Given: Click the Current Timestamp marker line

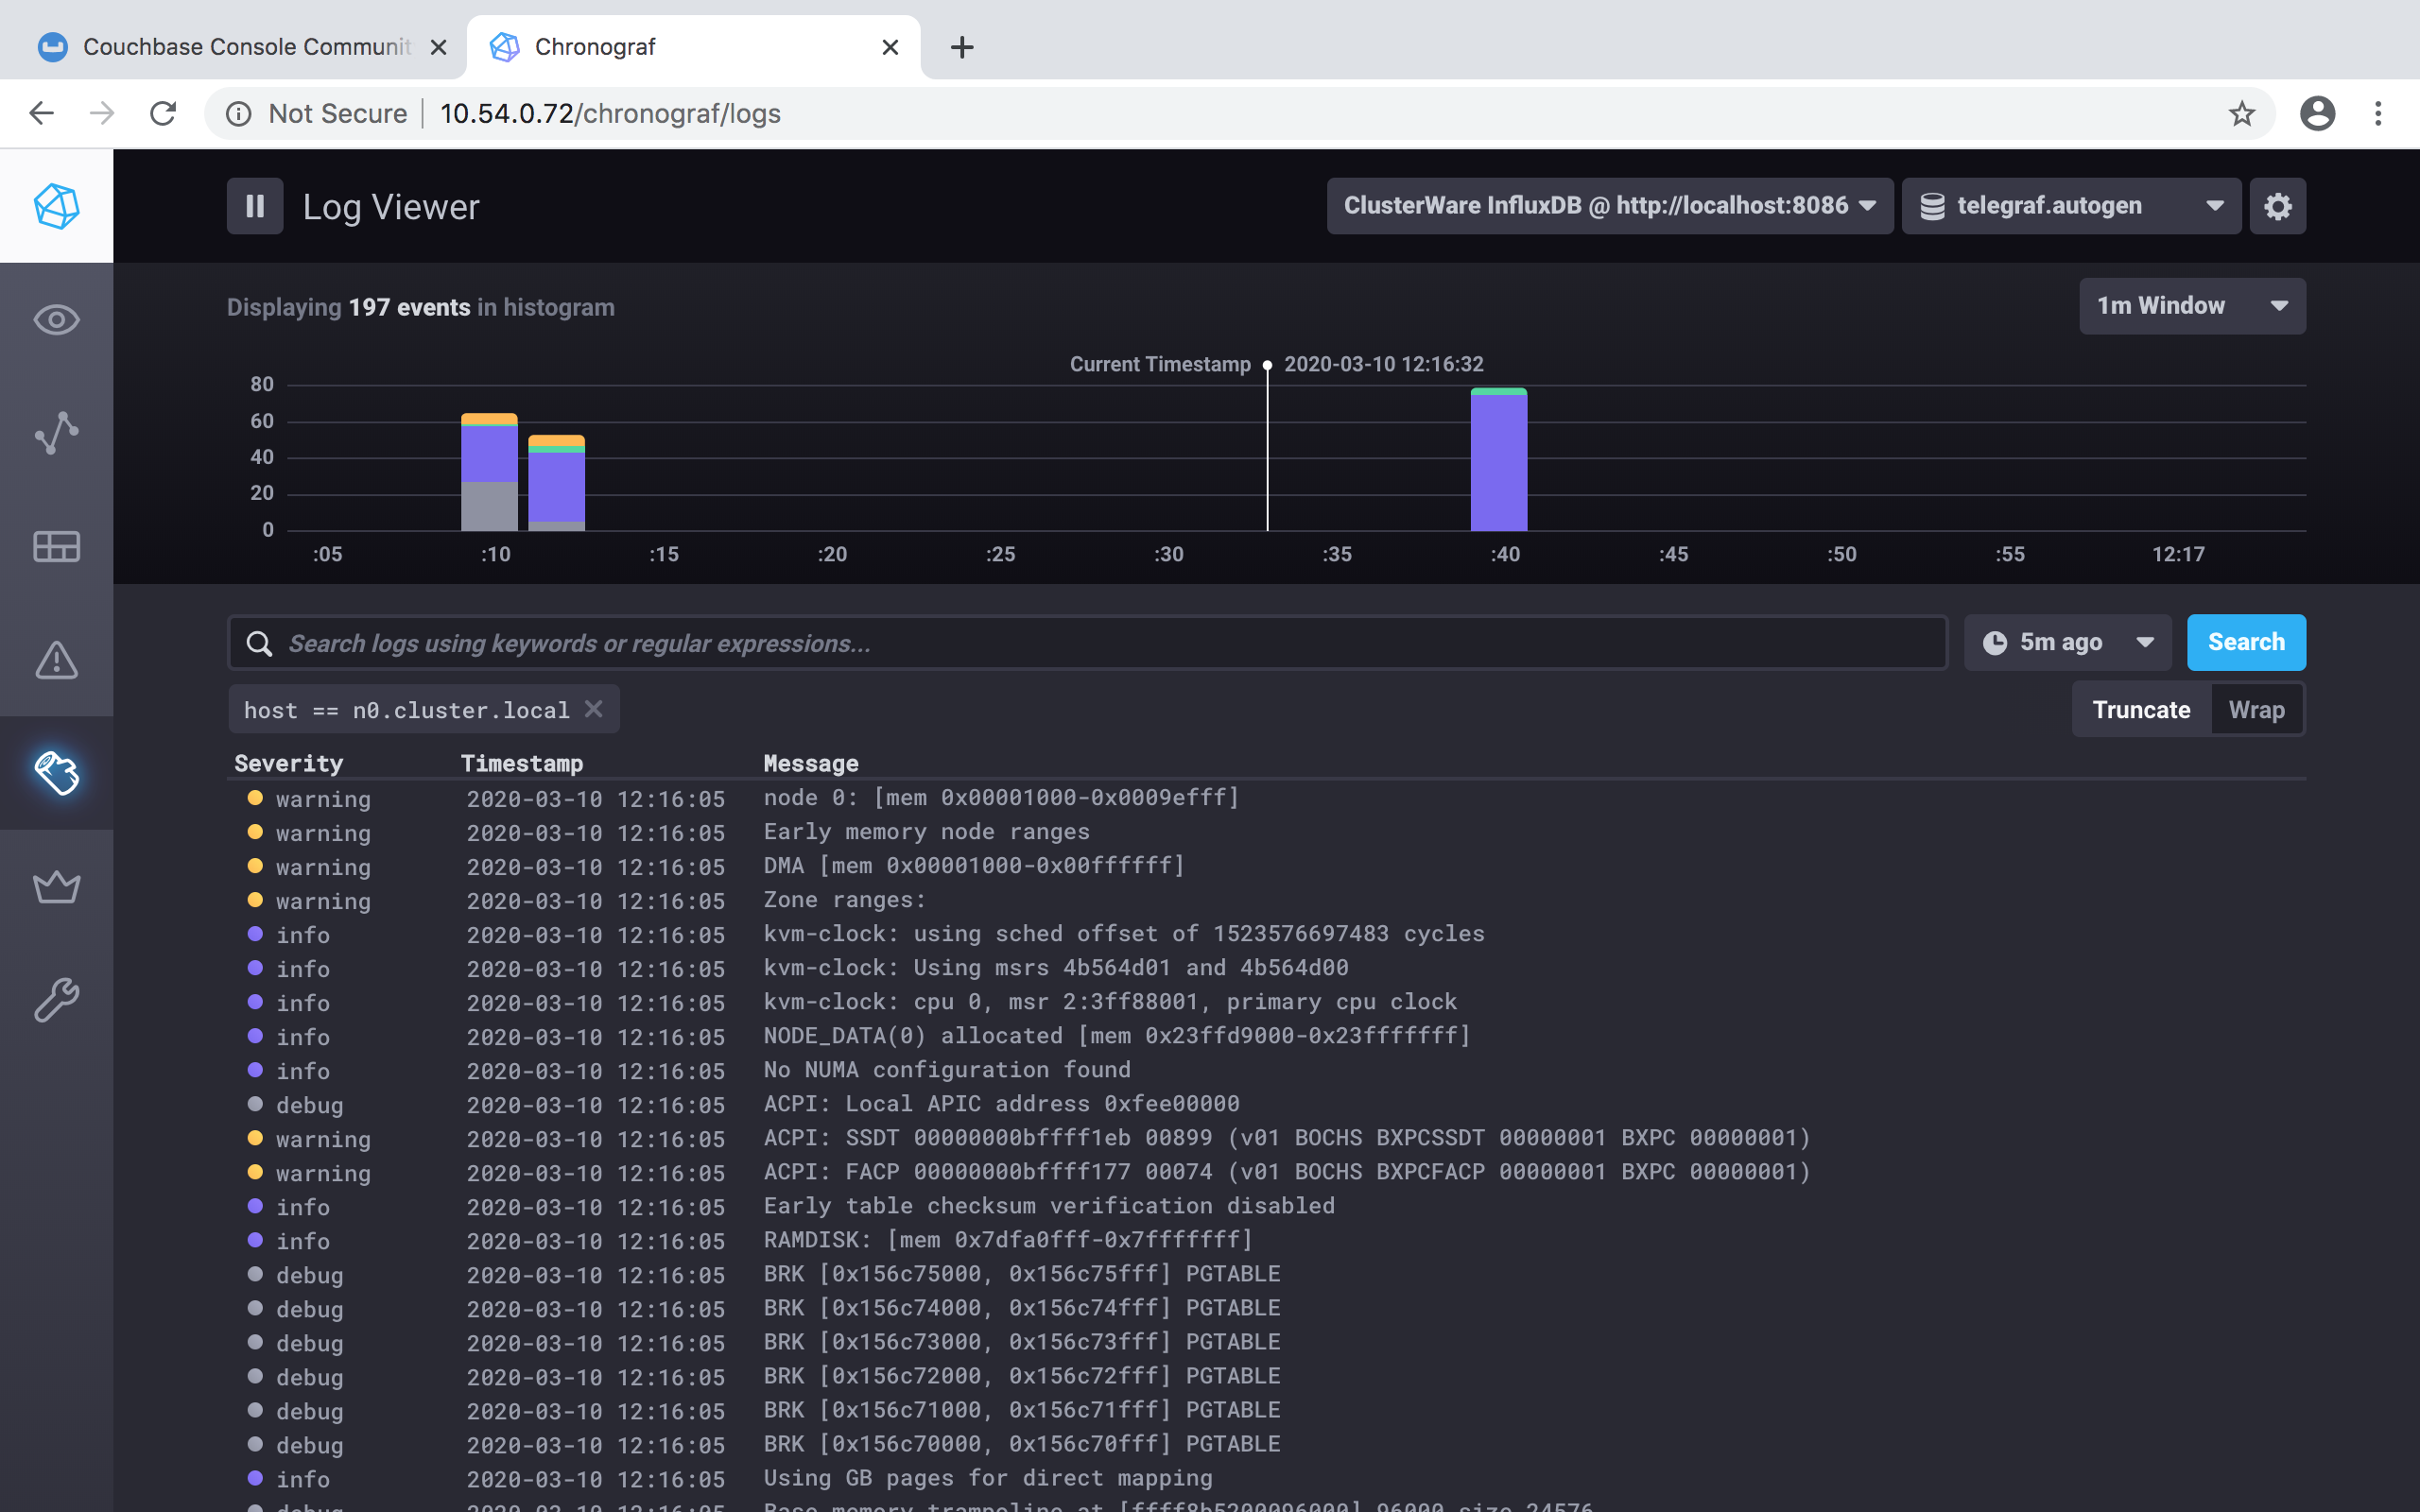Looking at the screenshot, I should click(1267, 447).
